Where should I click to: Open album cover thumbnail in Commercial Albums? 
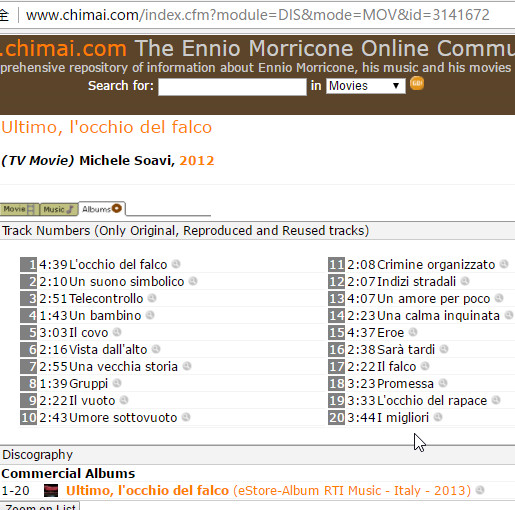51,491
